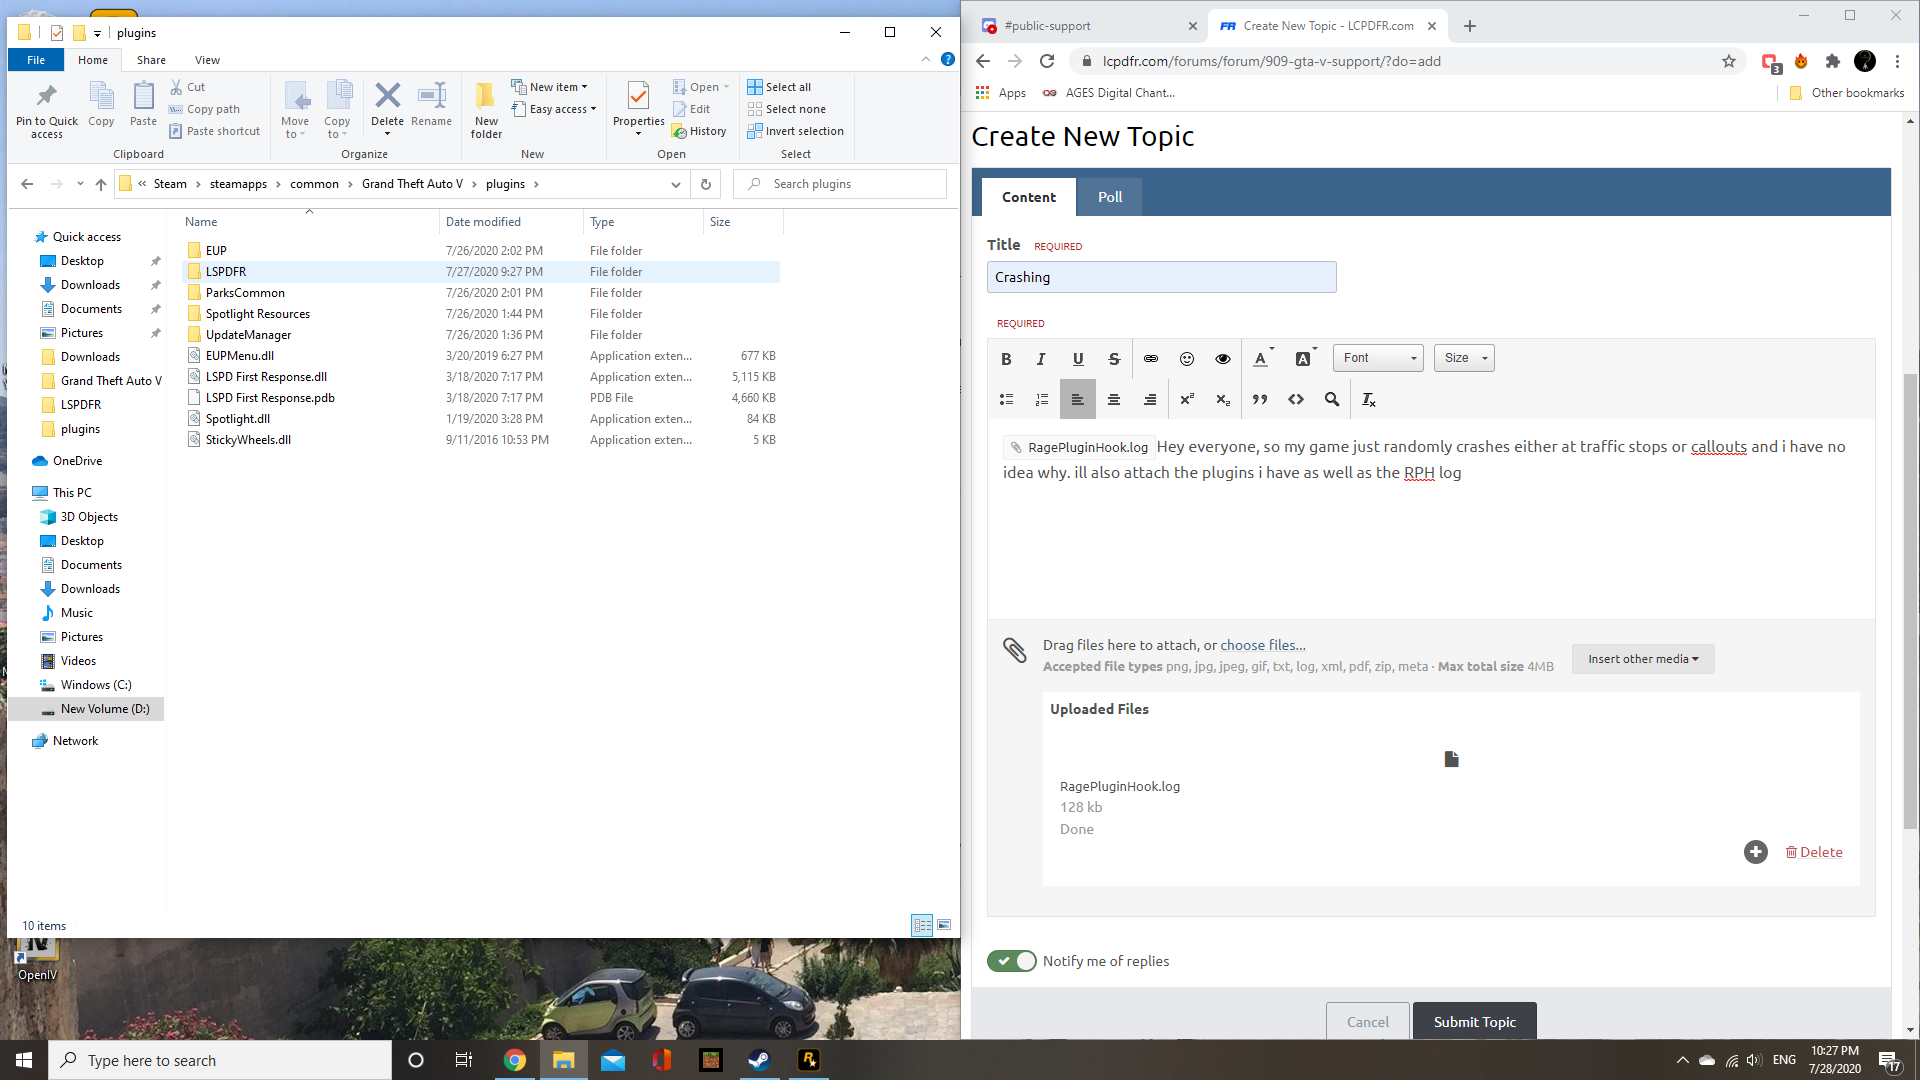Switch Explorer to large icons view toggle
Image resolution: width=1920 pixels, height=1080 pixels.
pos(944,925)
